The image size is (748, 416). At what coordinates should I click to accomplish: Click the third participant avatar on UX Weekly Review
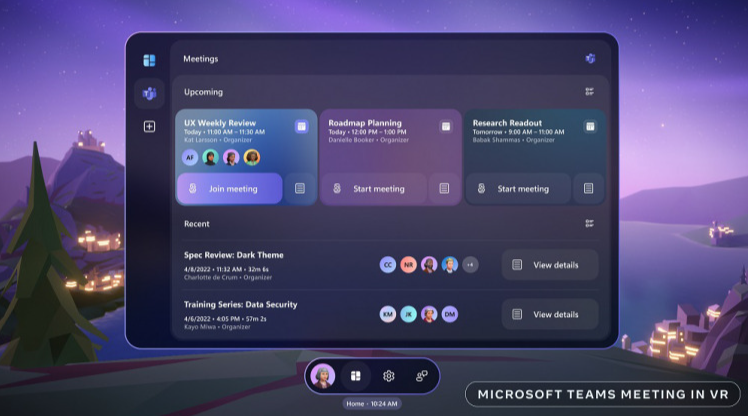pyautogui.click(x=231, y=157)
